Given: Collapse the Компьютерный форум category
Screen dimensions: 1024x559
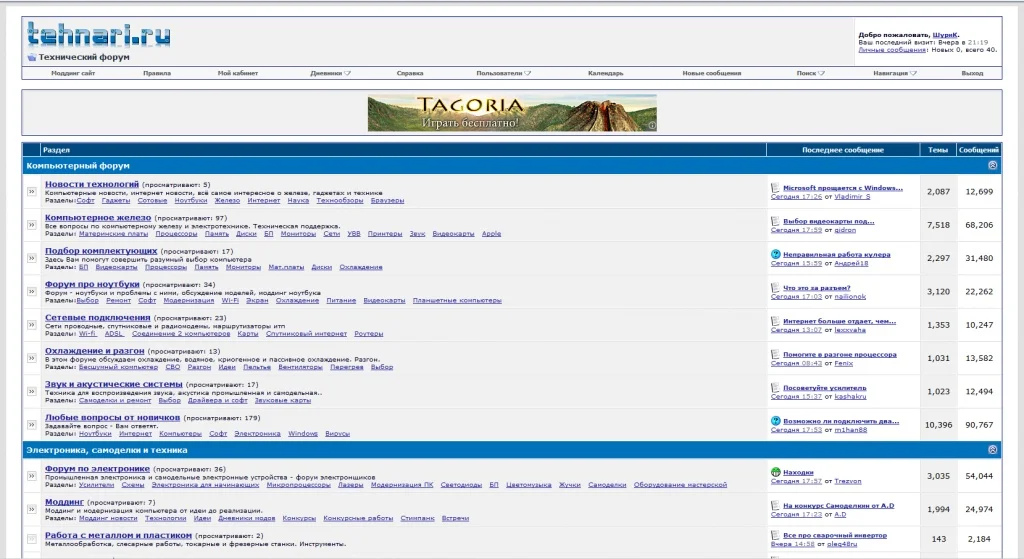Looking at the screenshot, I should pyautogui.click(x=993, y=166).
